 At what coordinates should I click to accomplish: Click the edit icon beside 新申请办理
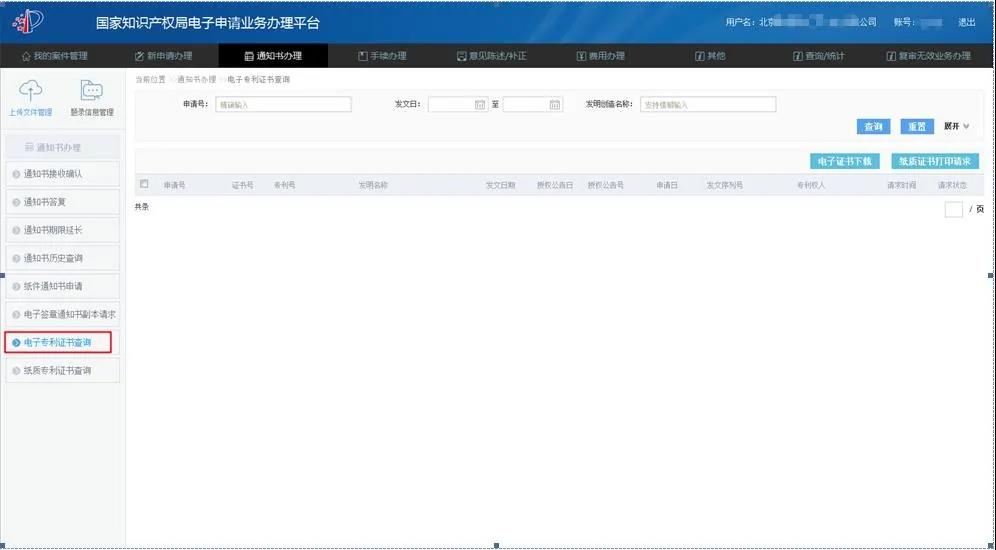point(139,56)
